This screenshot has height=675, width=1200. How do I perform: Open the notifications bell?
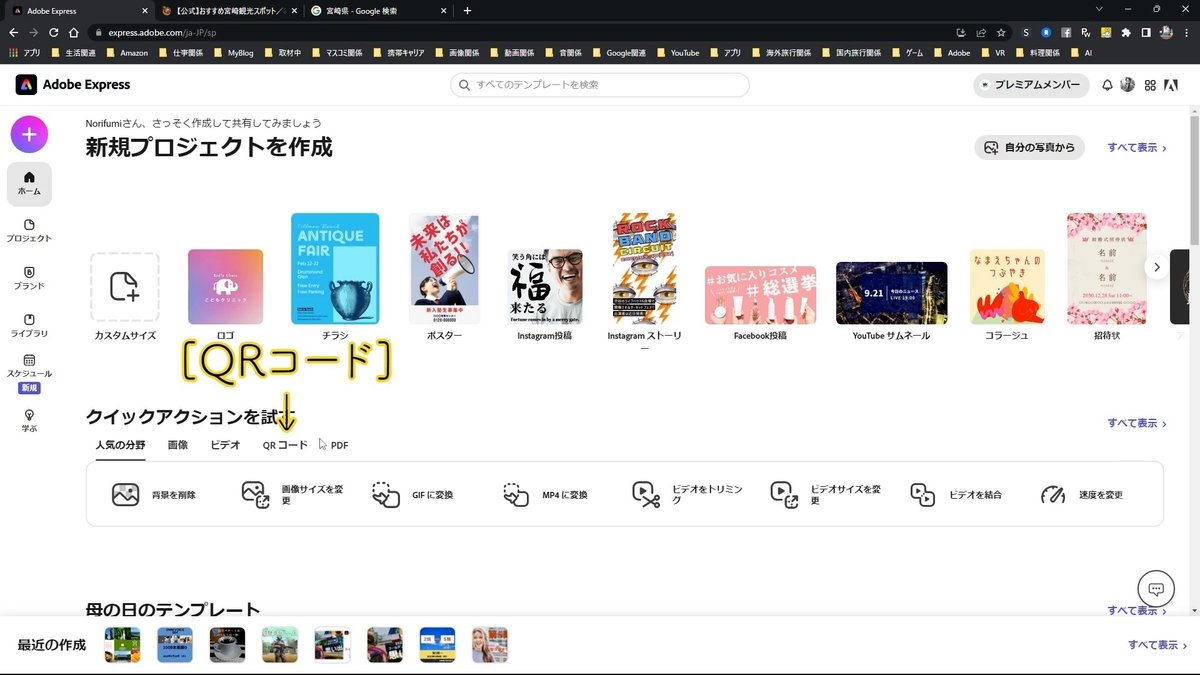tap(1107, 85)
